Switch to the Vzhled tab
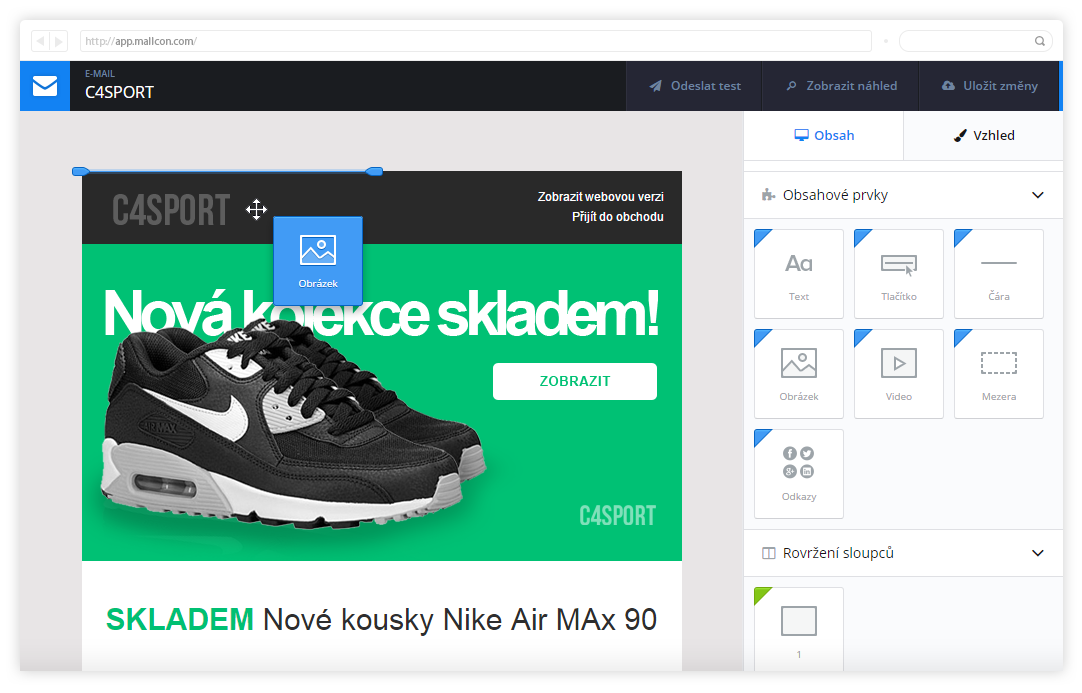 click(x=983, y=135)
